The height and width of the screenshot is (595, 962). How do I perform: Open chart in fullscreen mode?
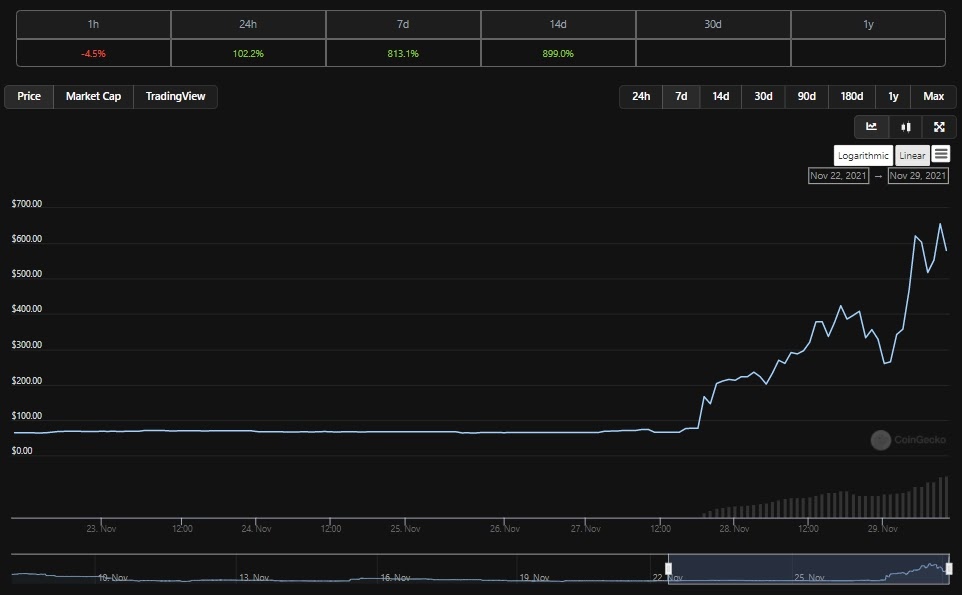click(939, 127)
